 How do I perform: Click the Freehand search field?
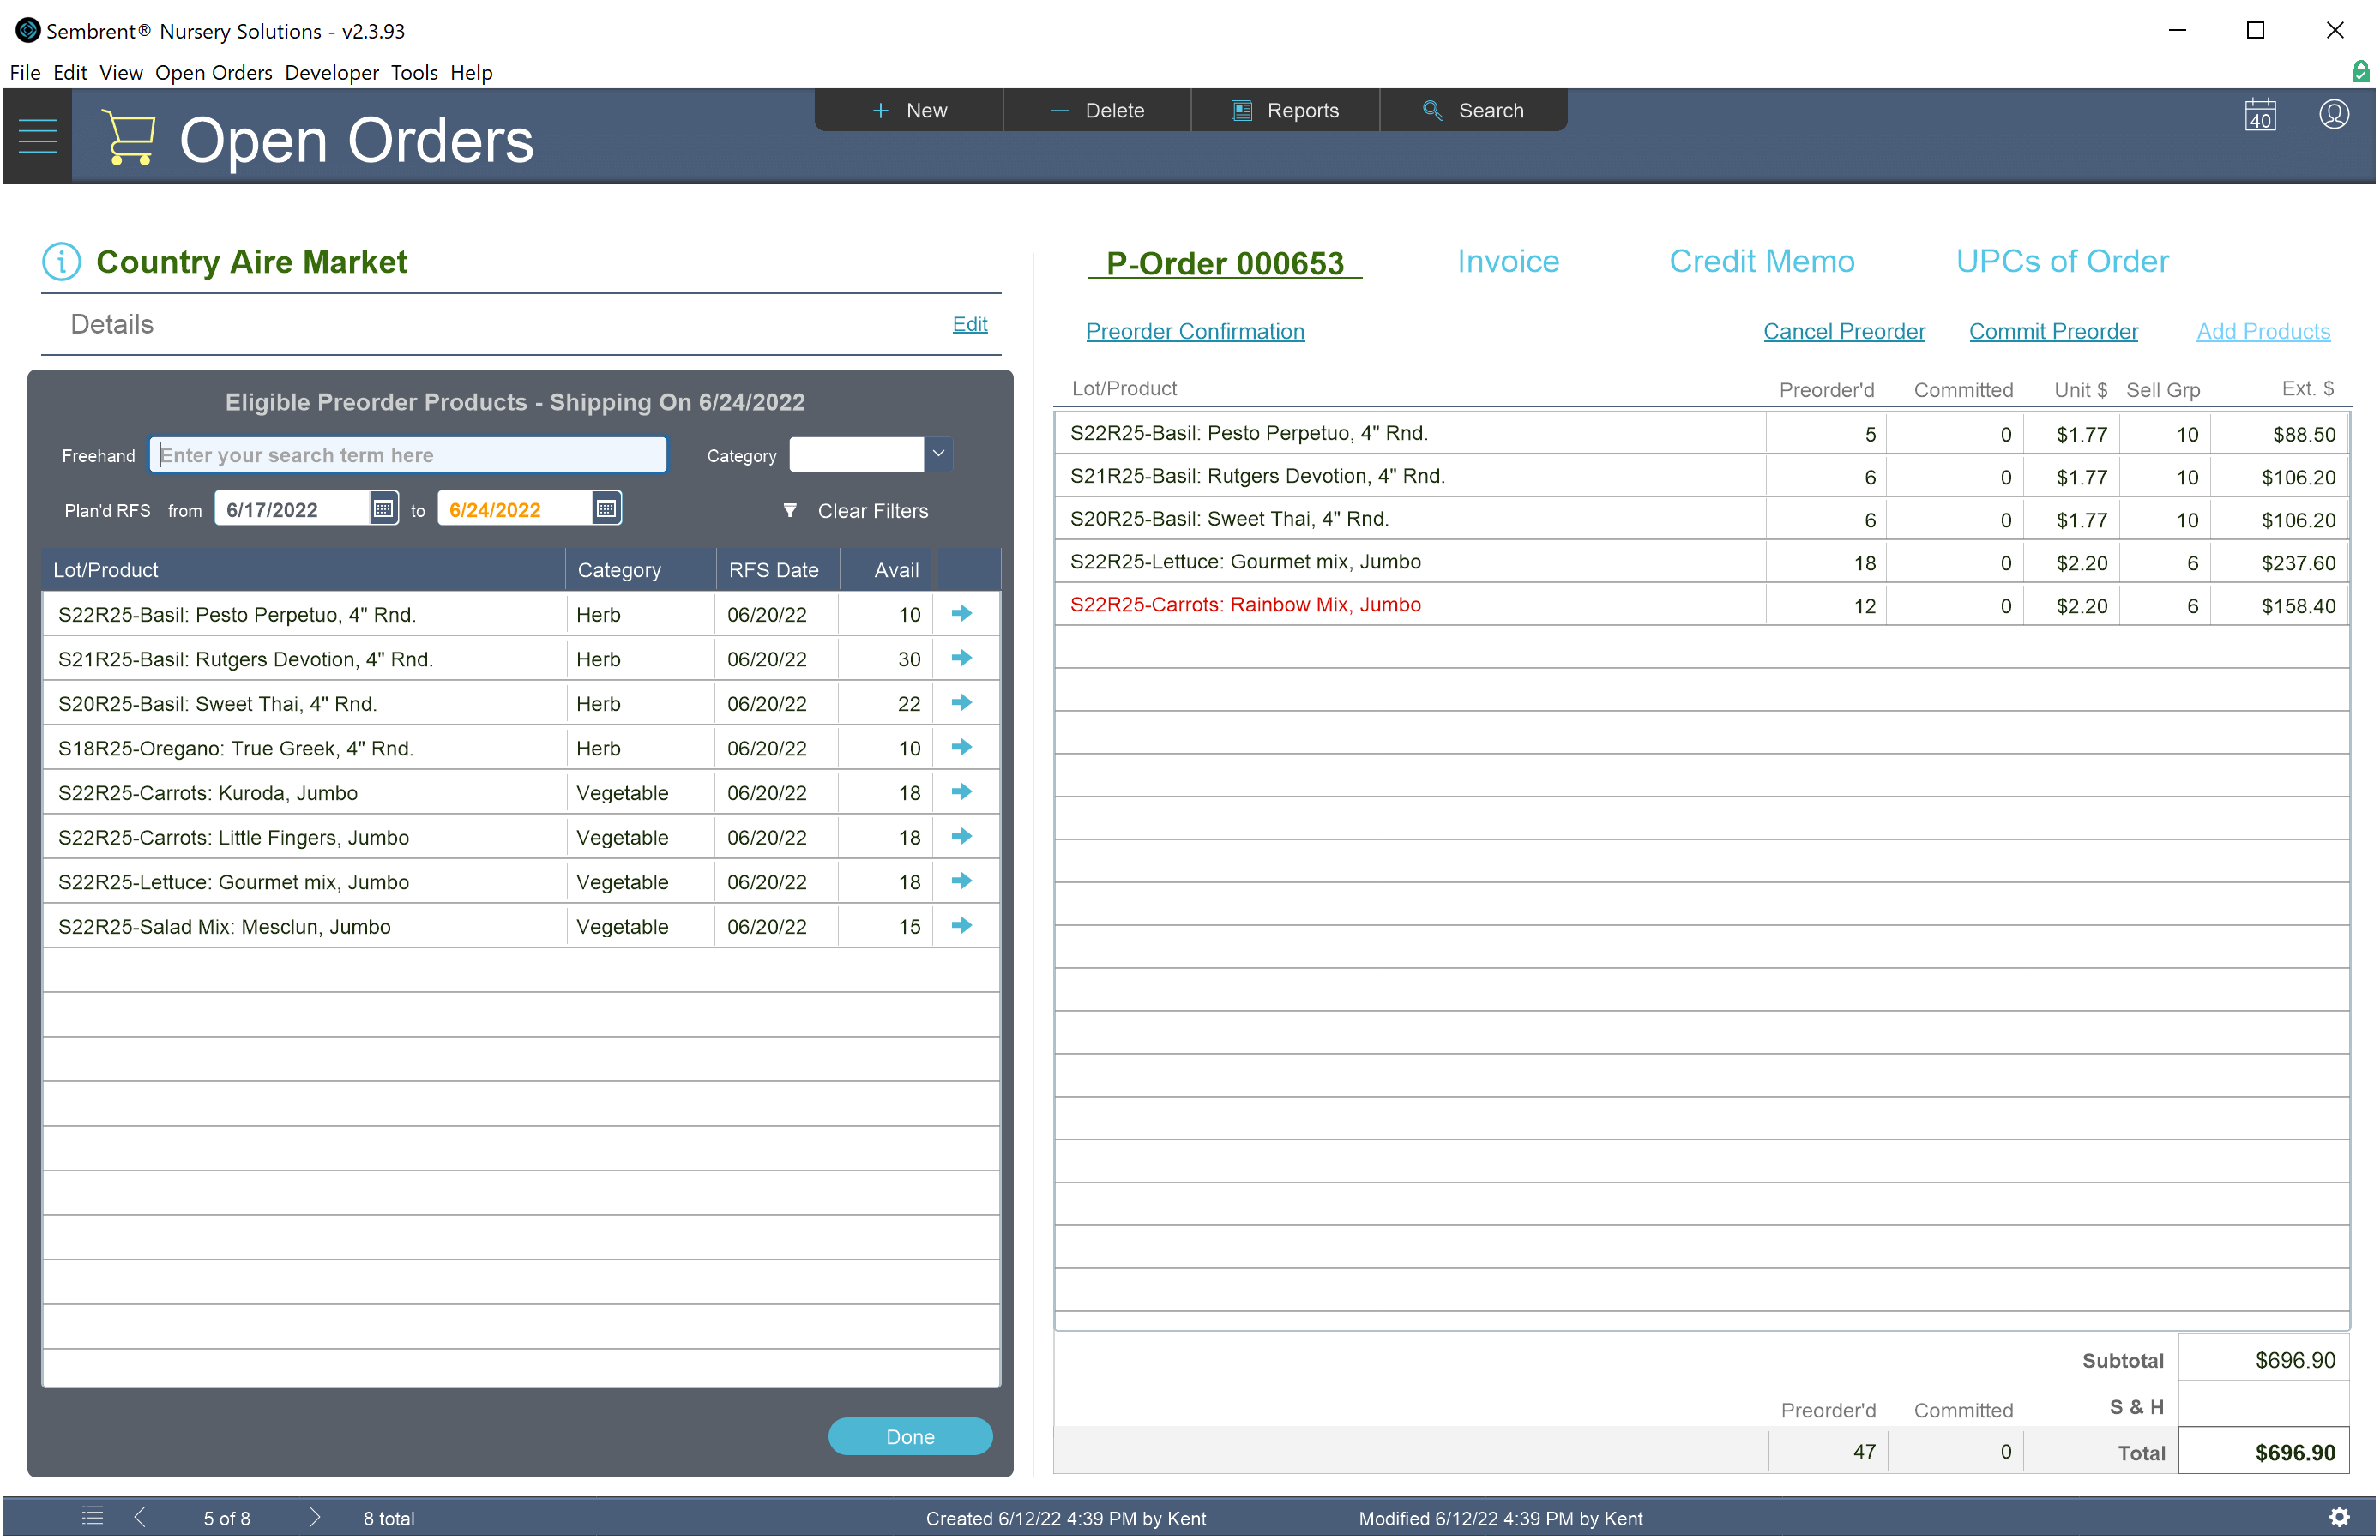(408, 455)
